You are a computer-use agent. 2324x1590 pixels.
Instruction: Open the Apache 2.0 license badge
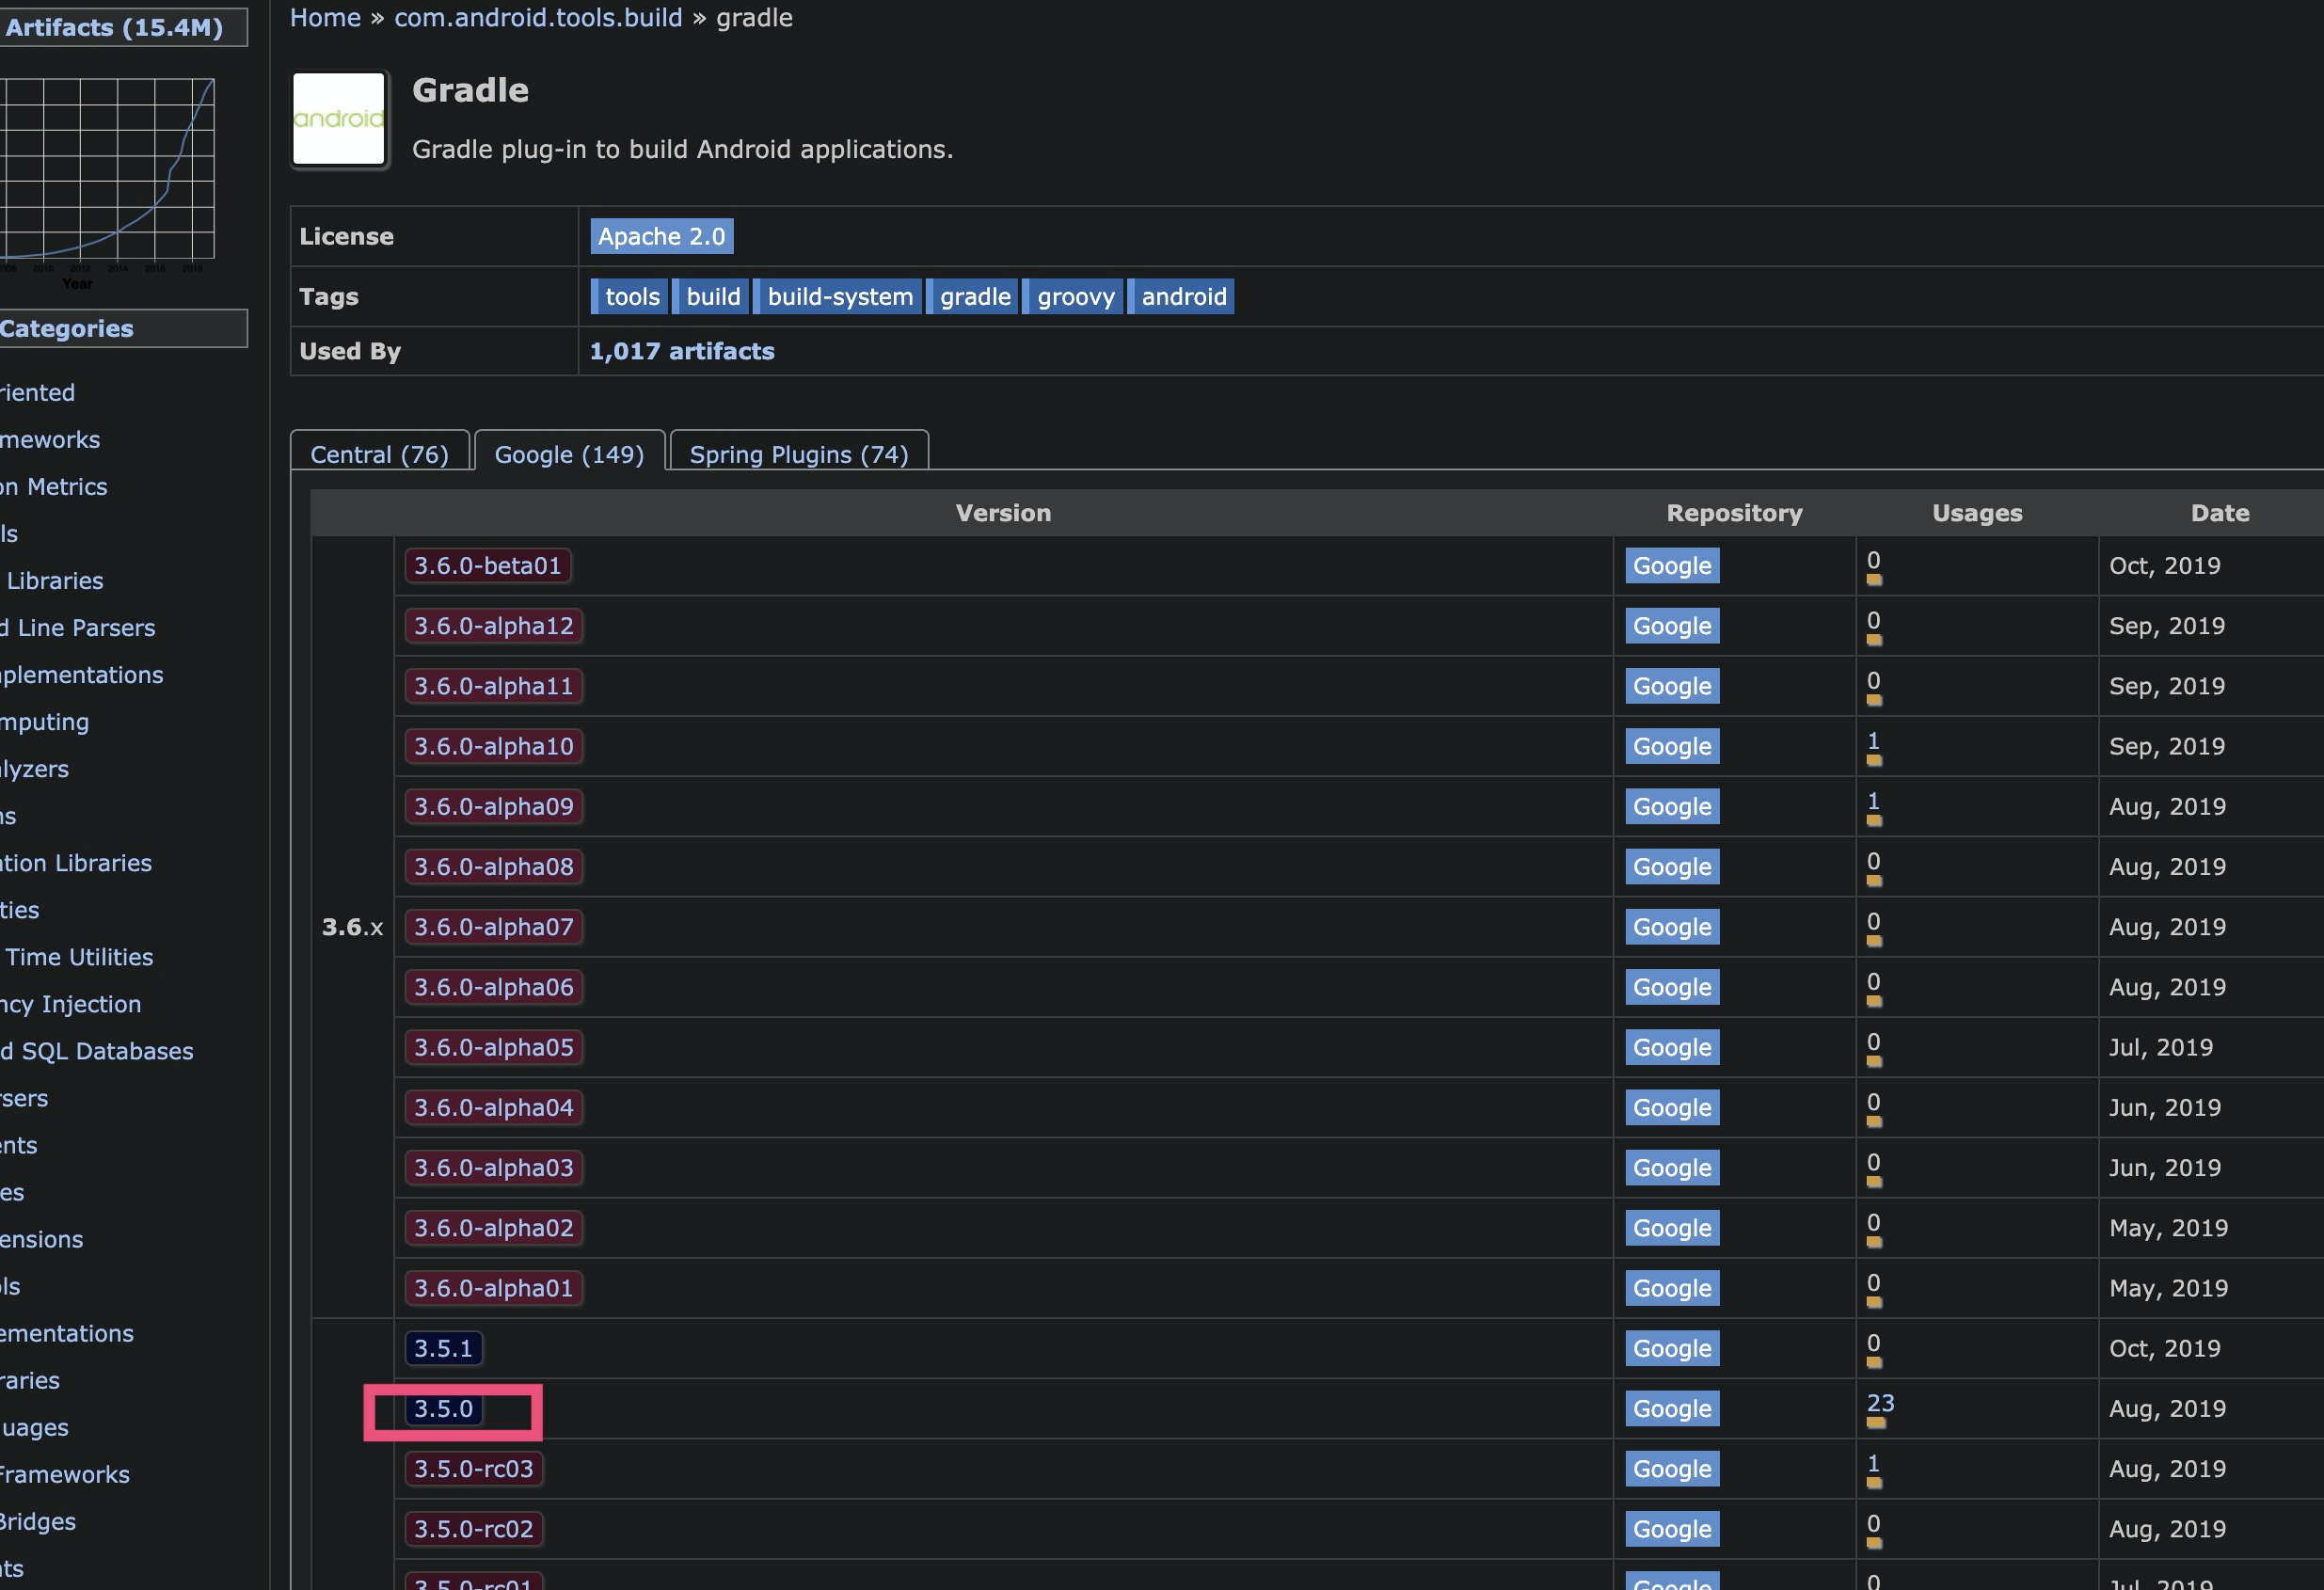click(x=661, y=237)
